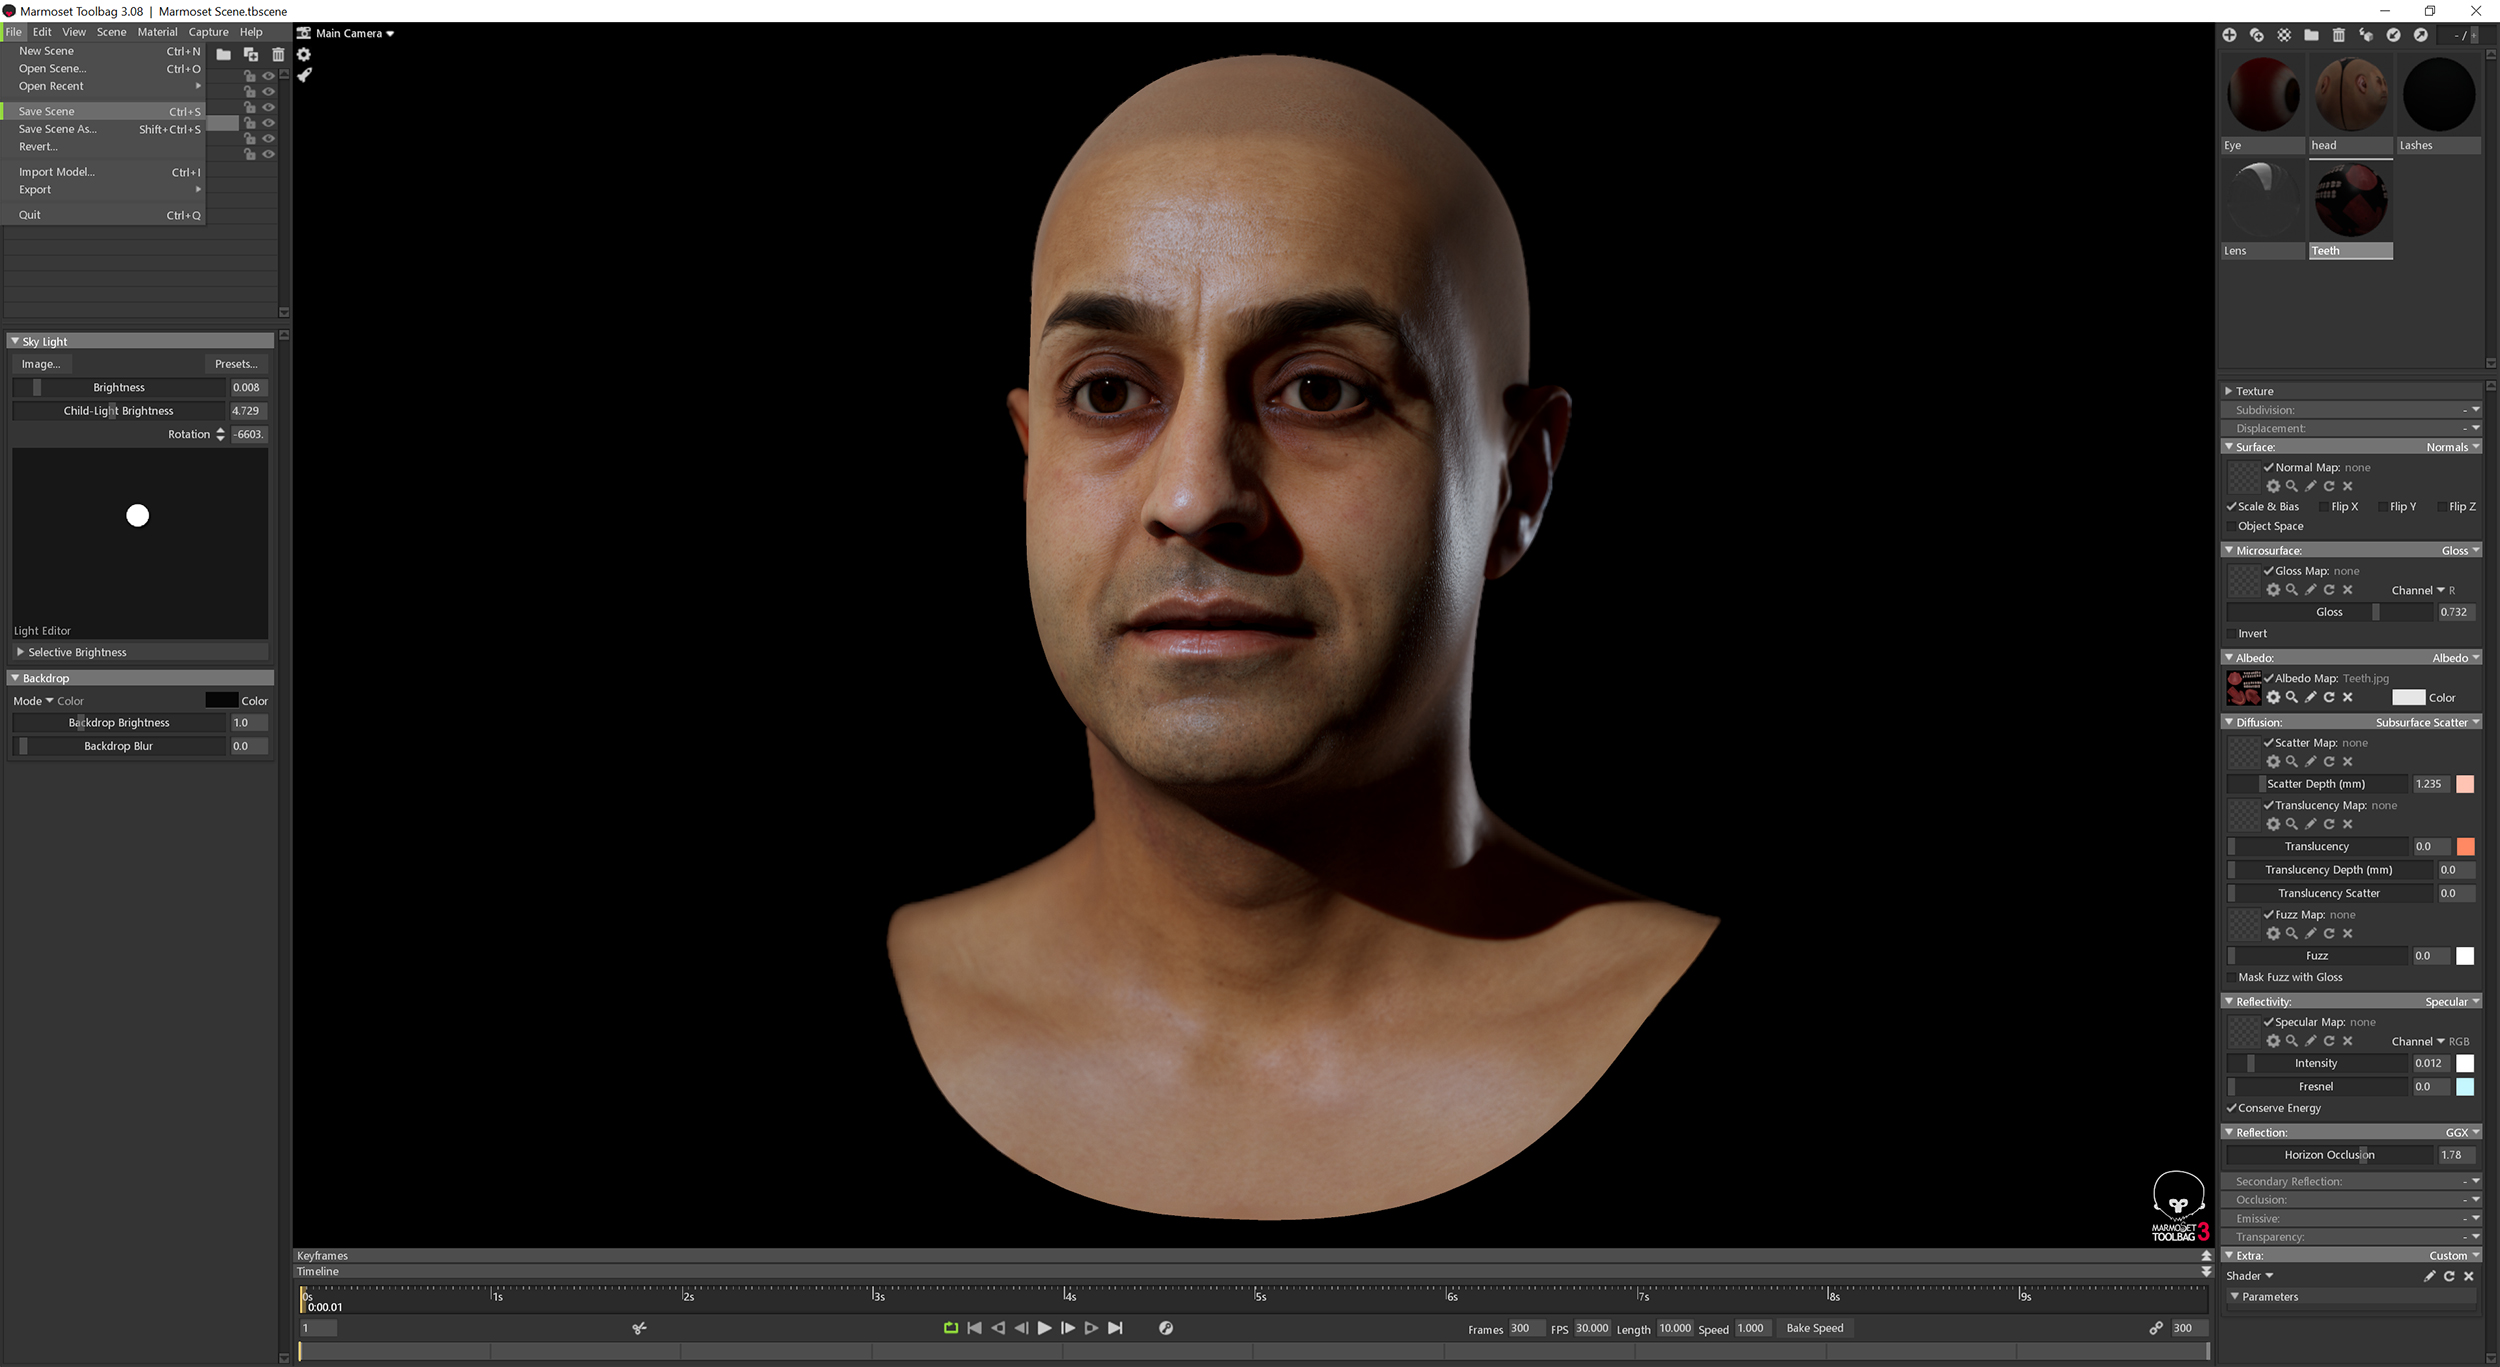Image resolution: width=2500 pixels, height=1367 pixels.
Task: Refresh the Gloss Map with the reload icon
Action: [2330, 590]
